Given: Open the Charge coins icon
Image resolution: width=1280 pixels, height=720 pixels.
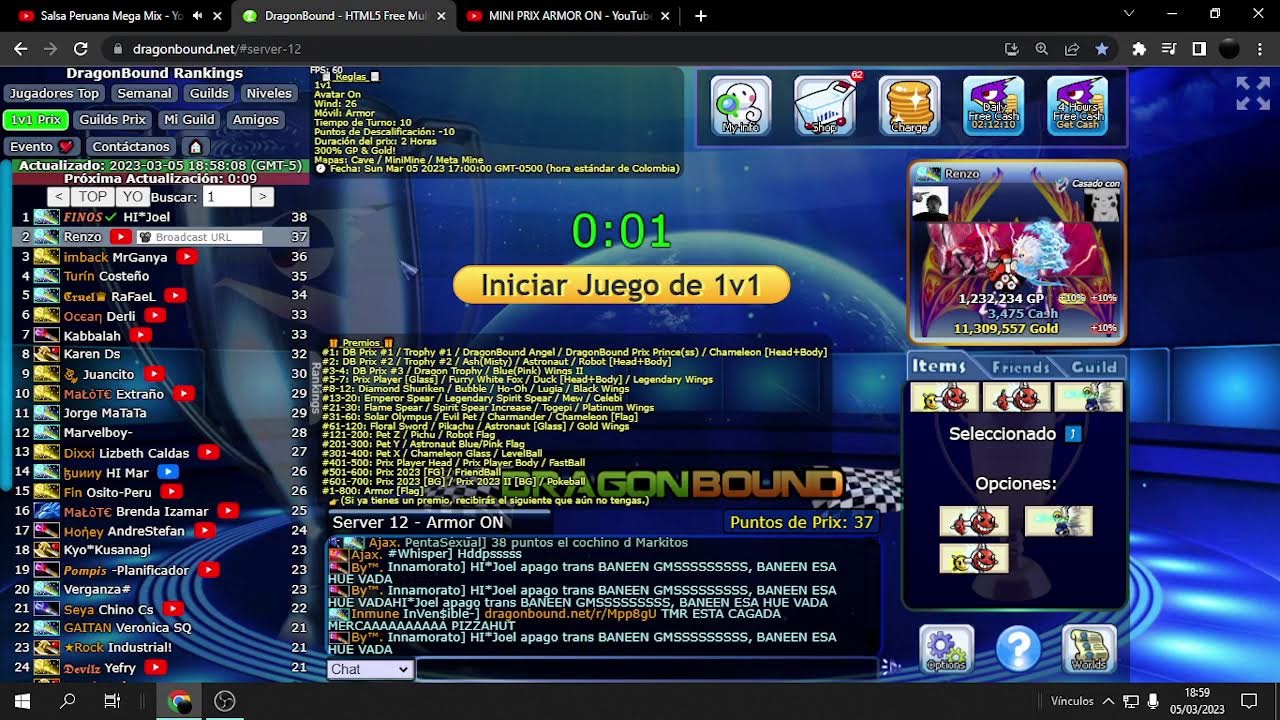Looking at the screenshot, I should click(909, 106).
